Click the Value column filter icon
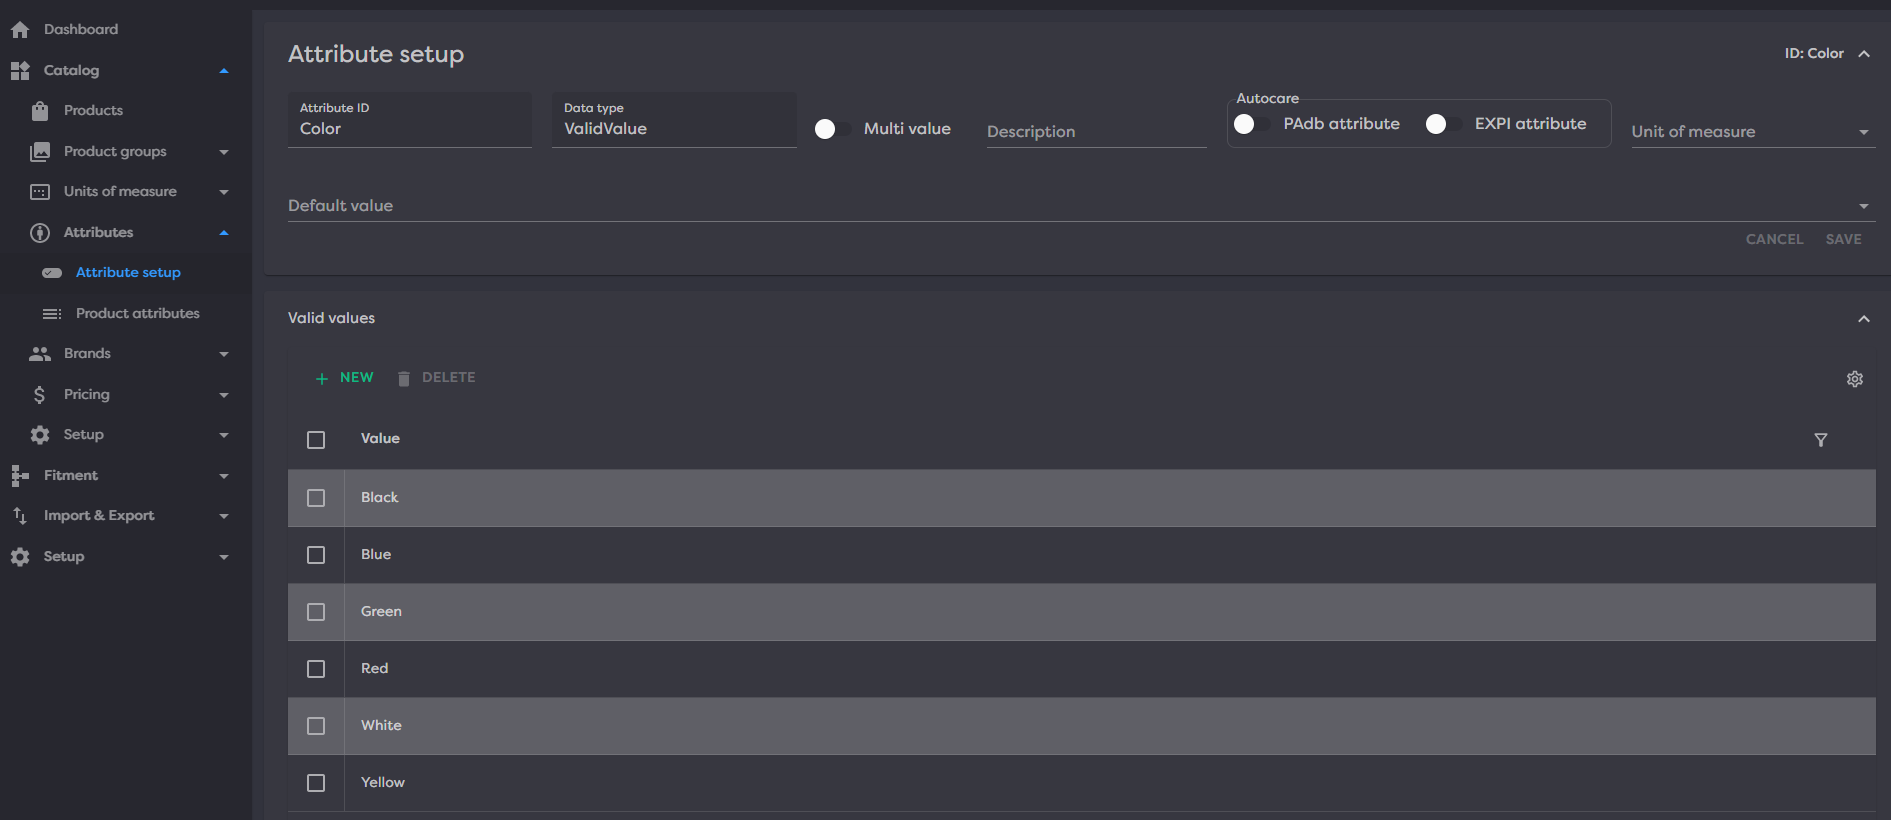1891x820 pixels. pos(1820,440)
